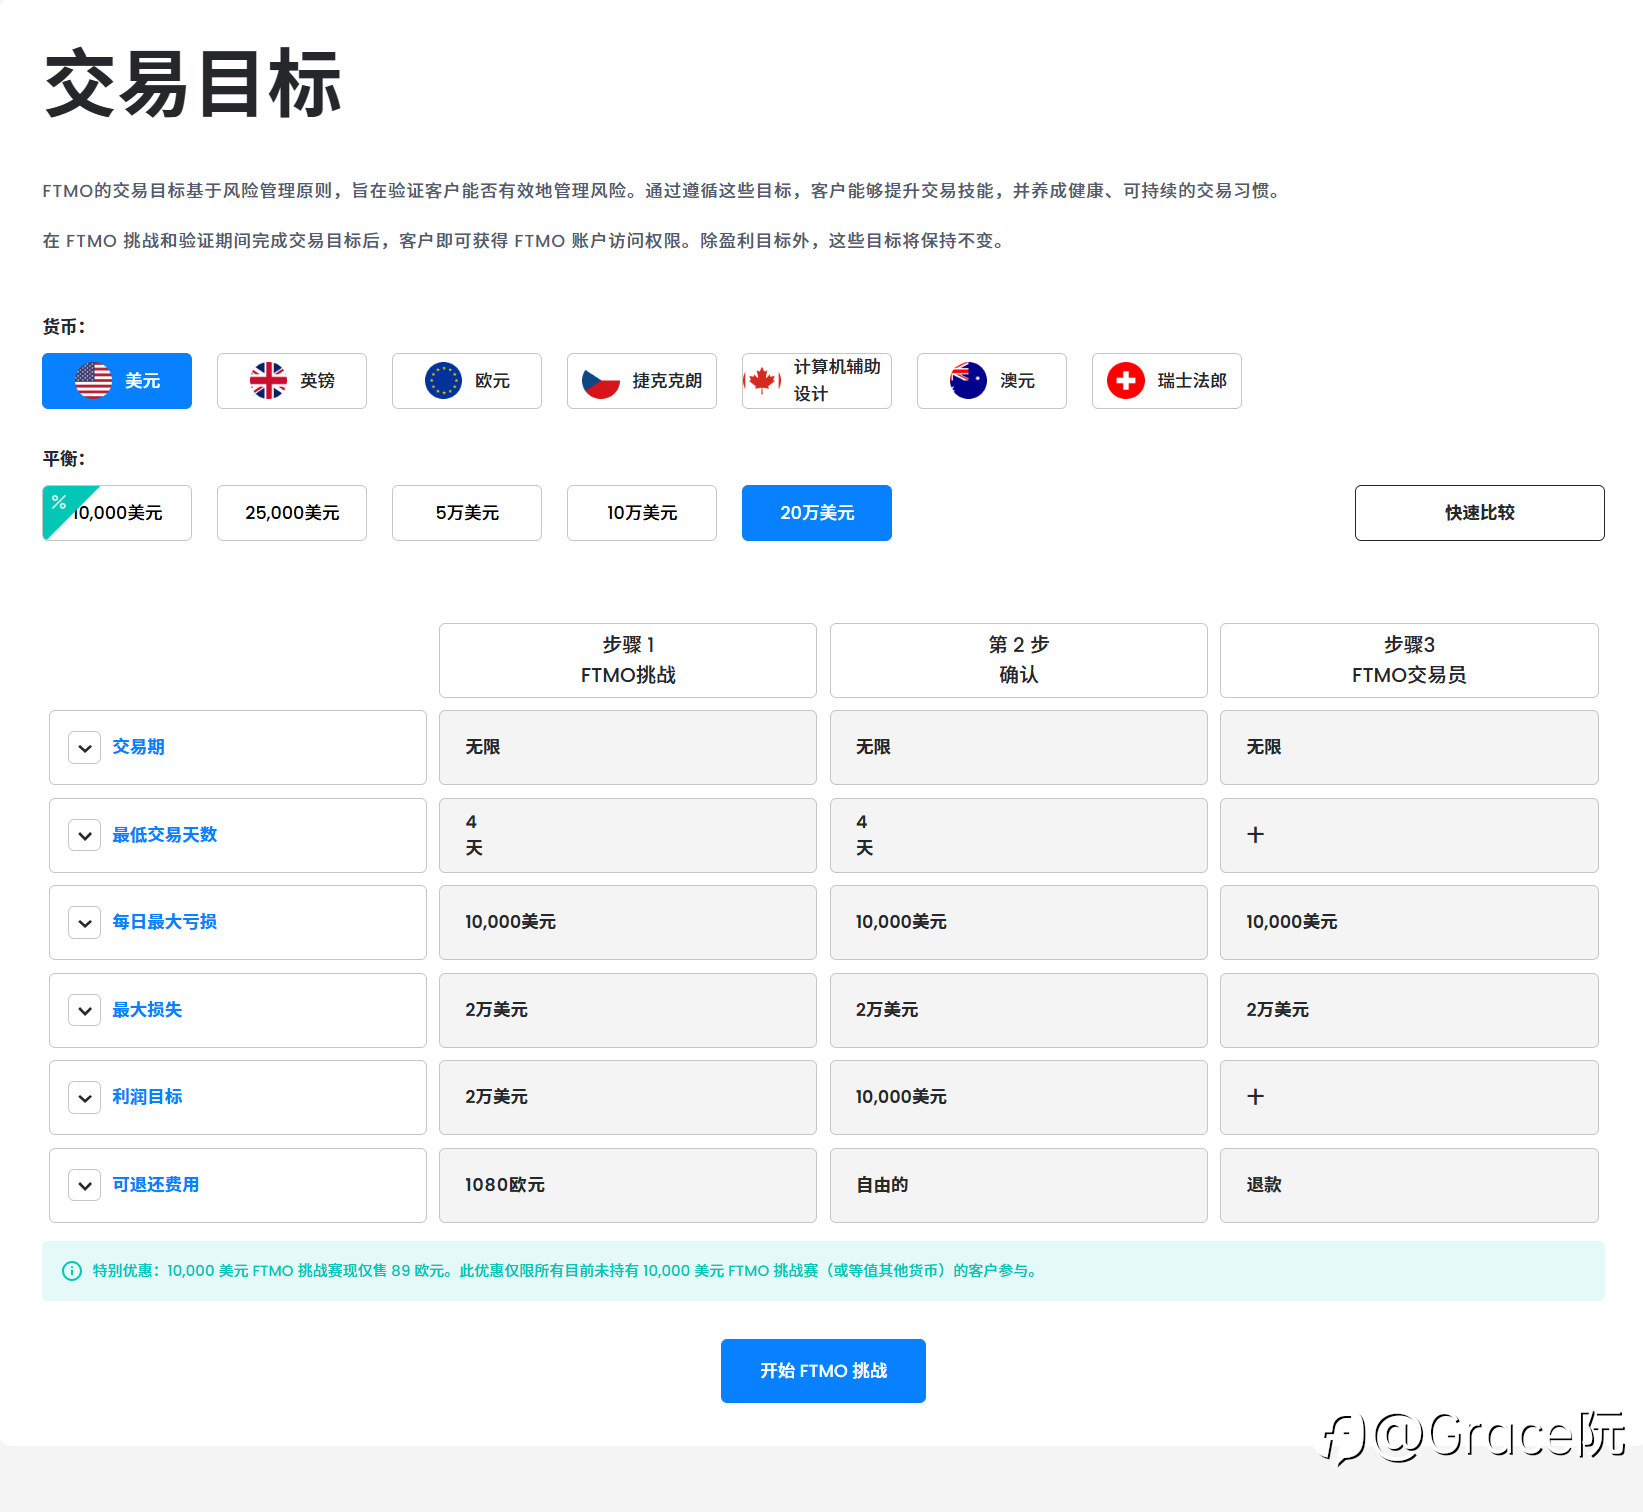
Task: Click the Australian flag icon for 澳元
Action: click(968, 381)
